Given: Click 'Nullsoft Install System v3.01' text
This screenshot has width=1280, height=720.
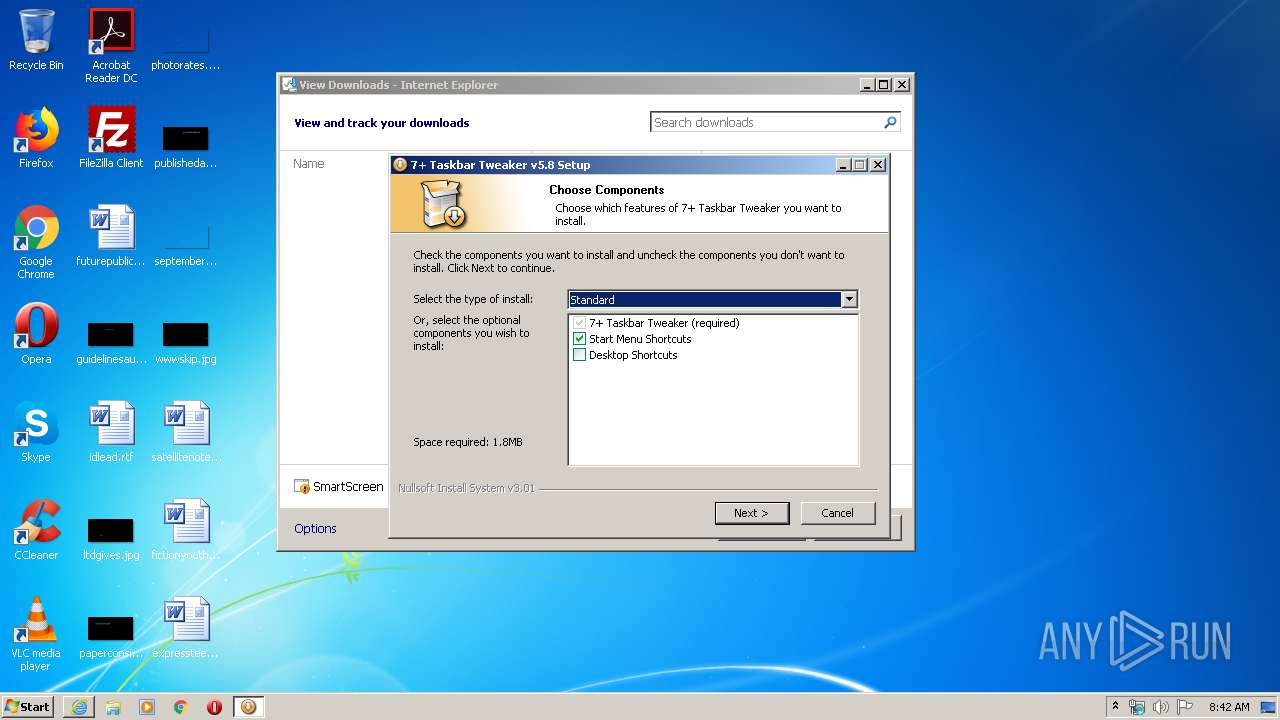Looking at the screenshot, I should coord(466,488).
